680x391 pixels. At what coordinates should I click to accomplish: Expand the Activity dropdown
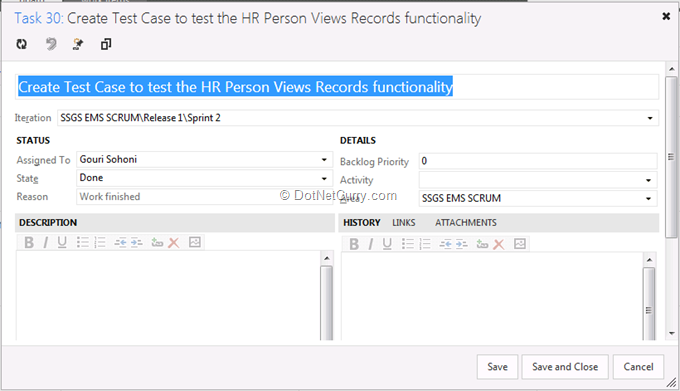tap(648, 180)
